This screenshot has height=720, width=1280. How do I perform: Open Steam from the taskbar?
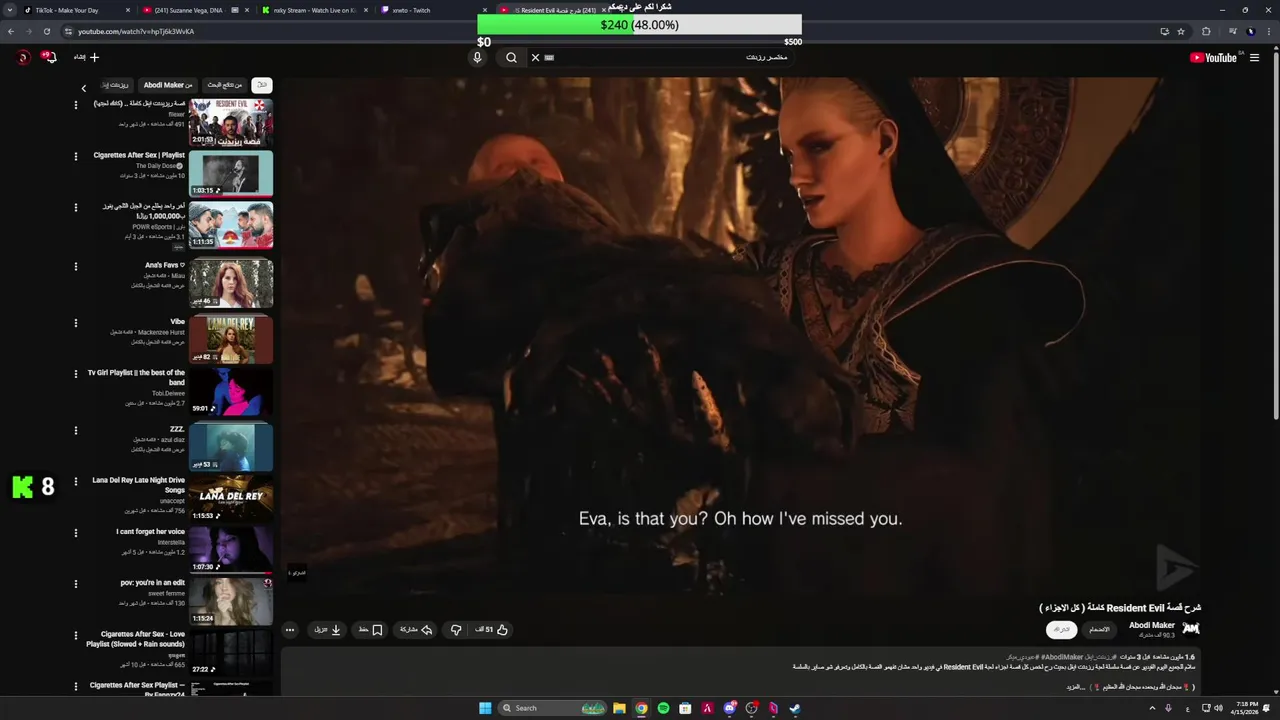[x=795, y=708]
